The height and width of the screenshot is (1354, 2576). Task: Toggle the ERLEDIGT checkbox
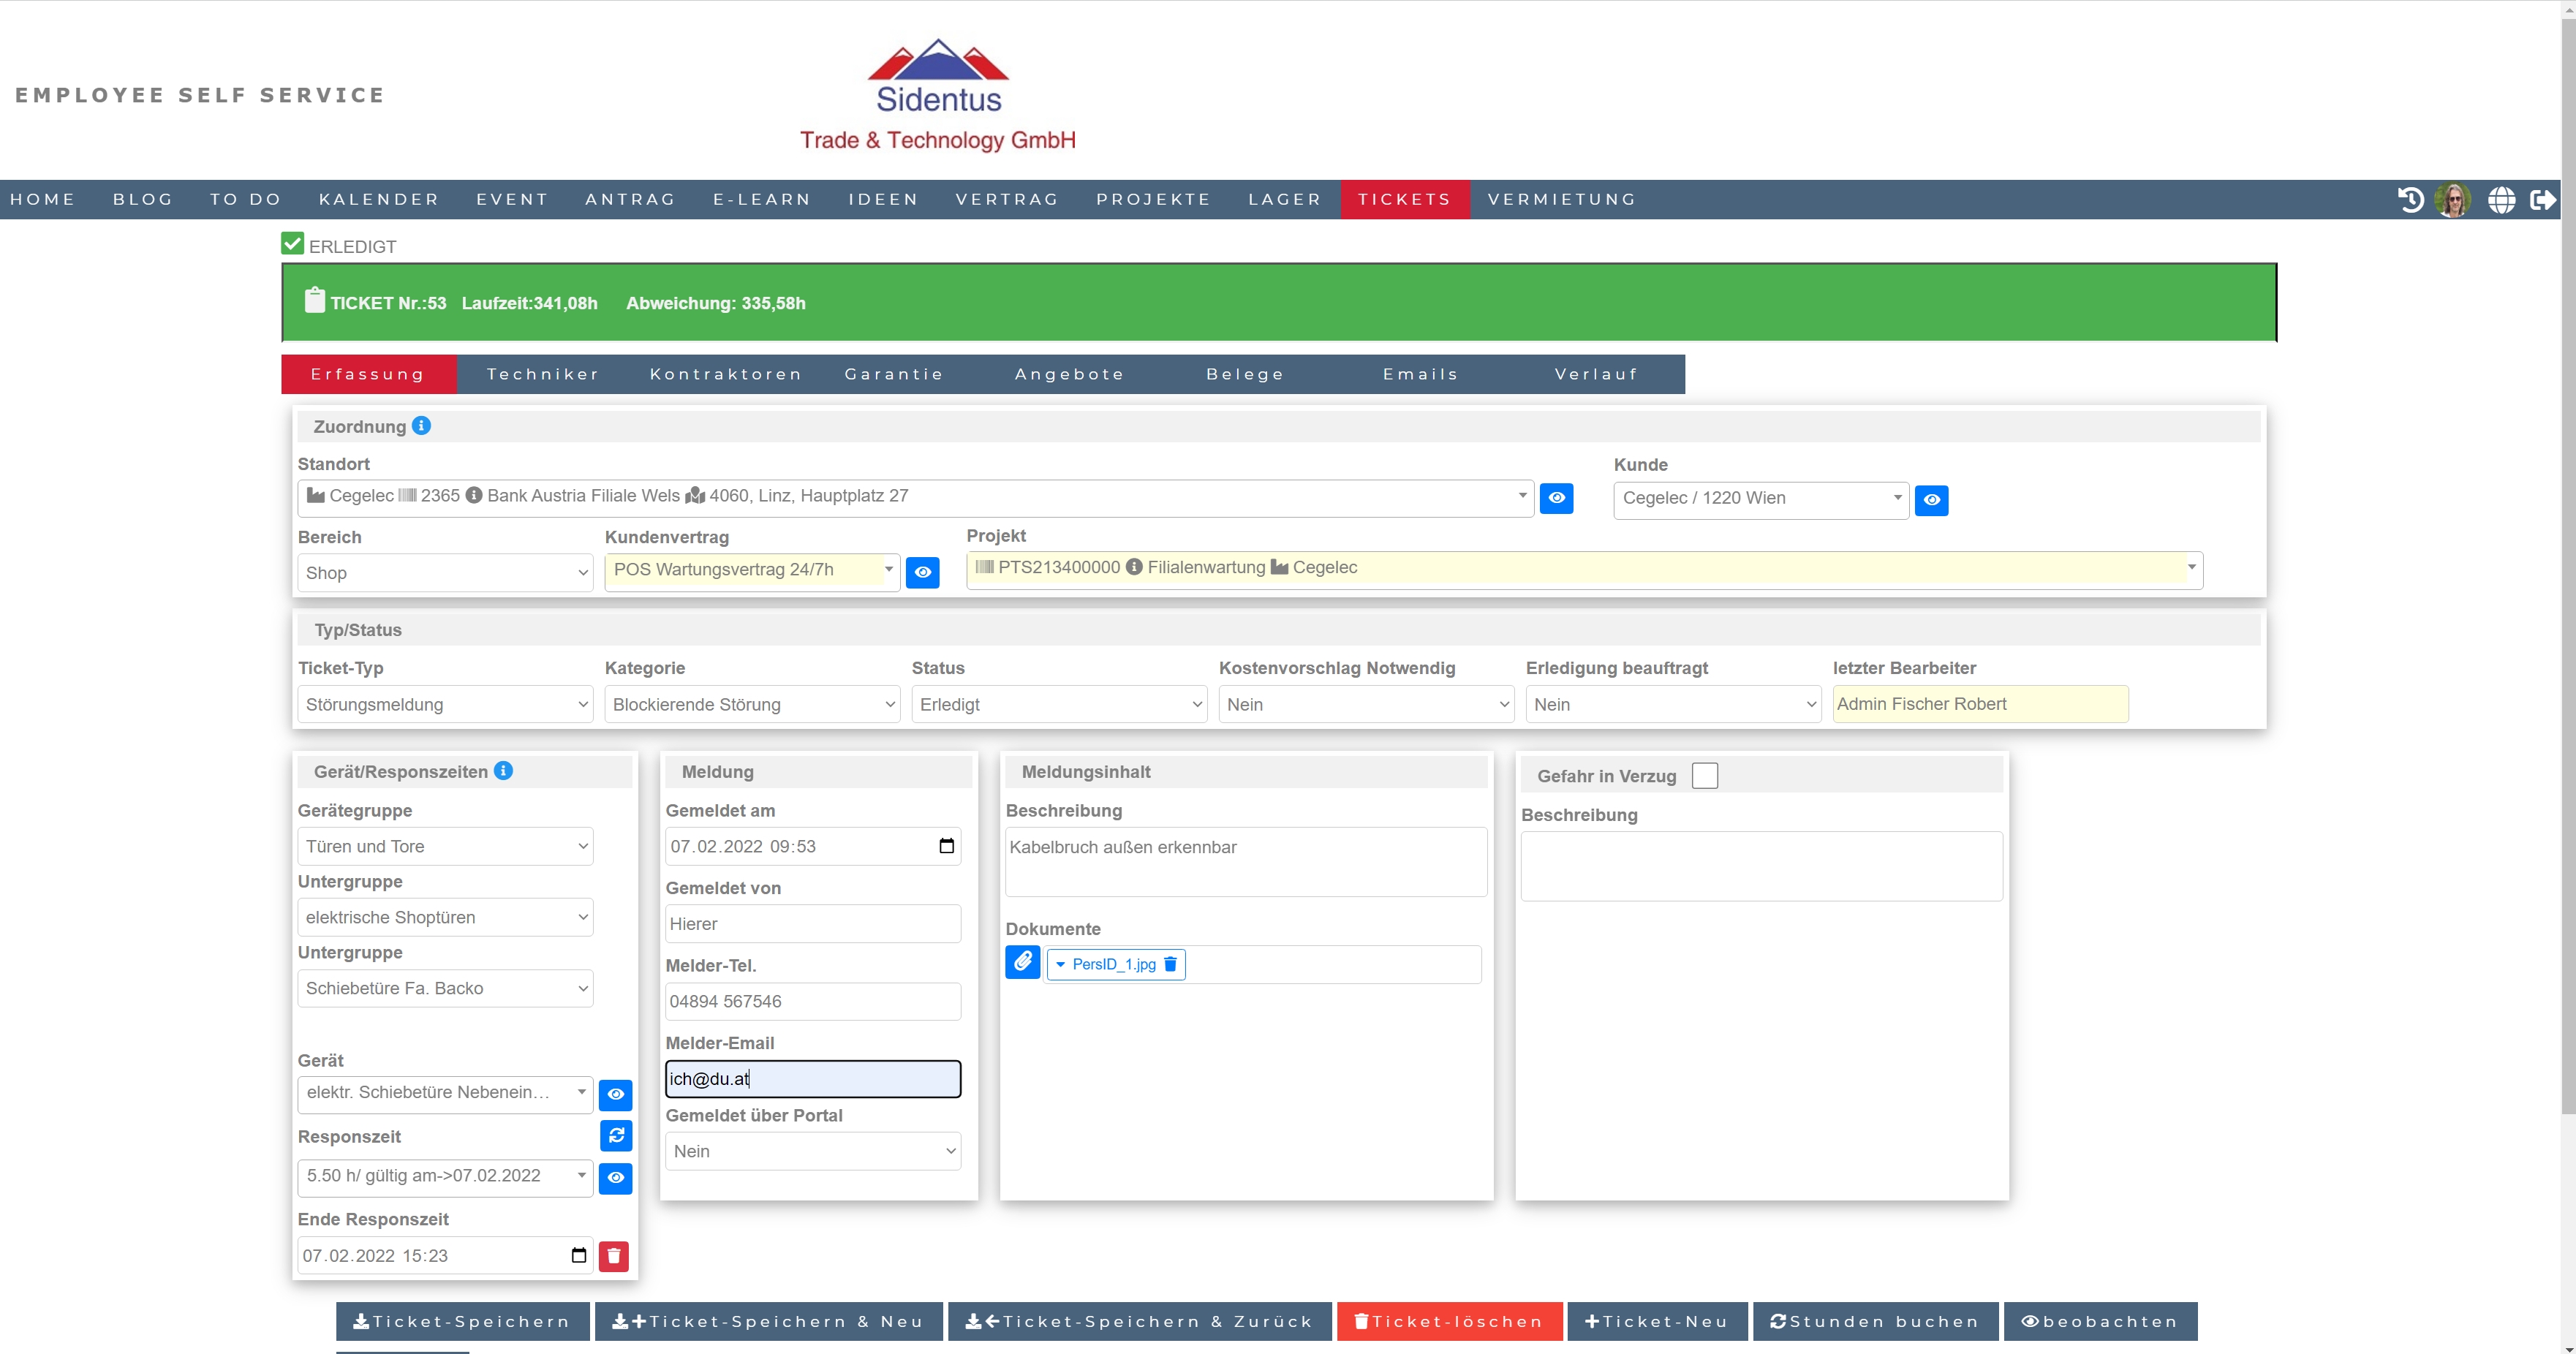click(x=292, y=244)
